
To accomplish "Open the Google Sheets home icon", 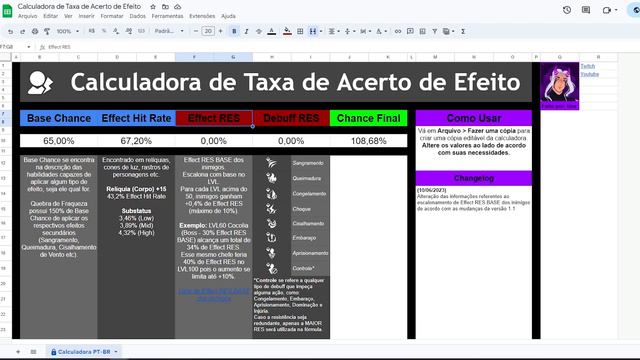I will click(x=7, y=11).
